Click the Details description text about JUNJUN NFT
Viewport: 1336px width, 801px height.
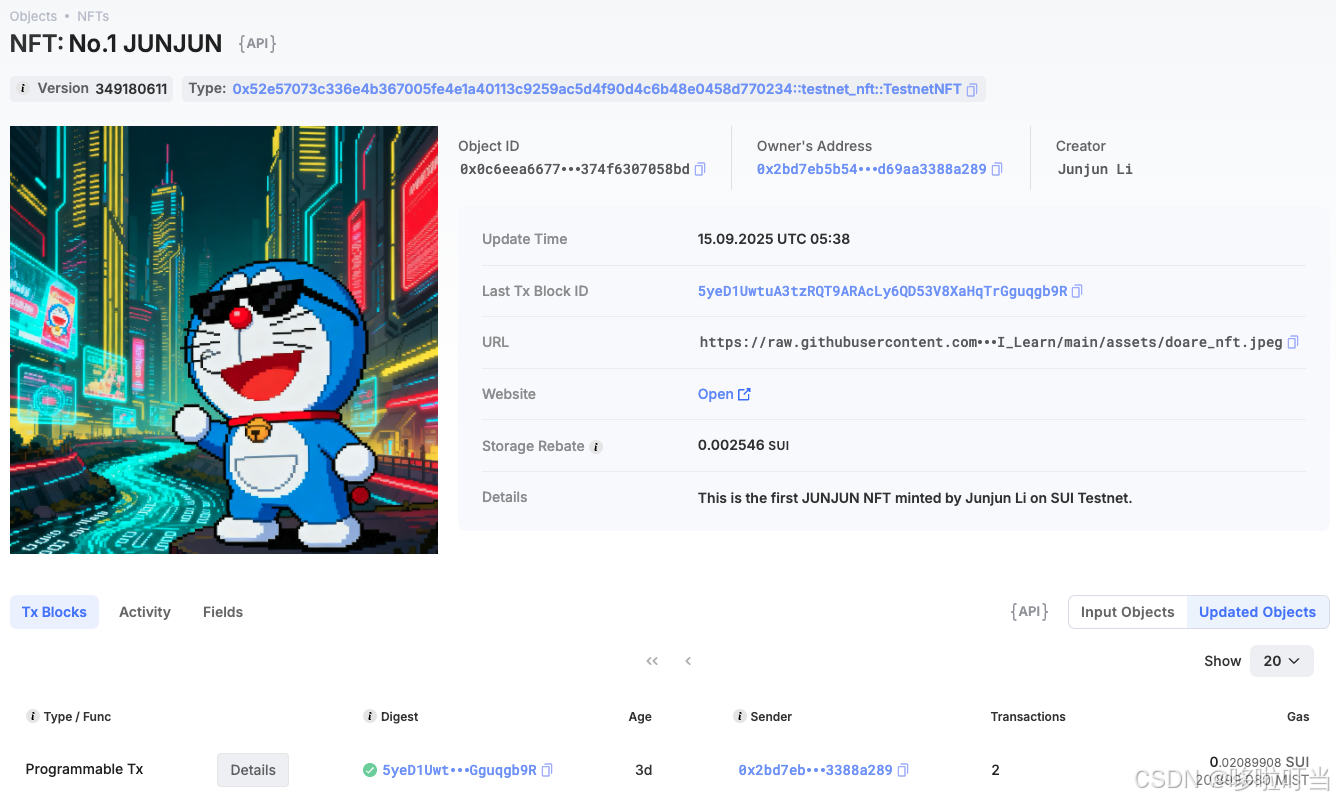pyautogui.click(x=915, y=497)
